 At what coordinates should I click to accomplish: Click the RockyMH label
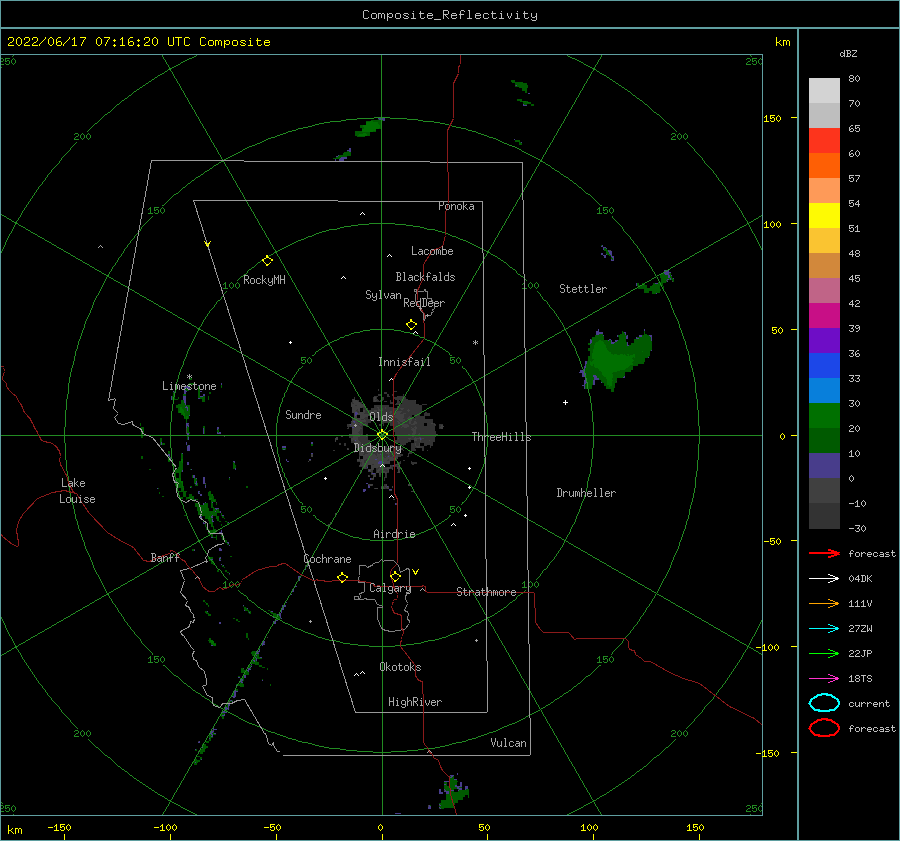coord(264,280)
